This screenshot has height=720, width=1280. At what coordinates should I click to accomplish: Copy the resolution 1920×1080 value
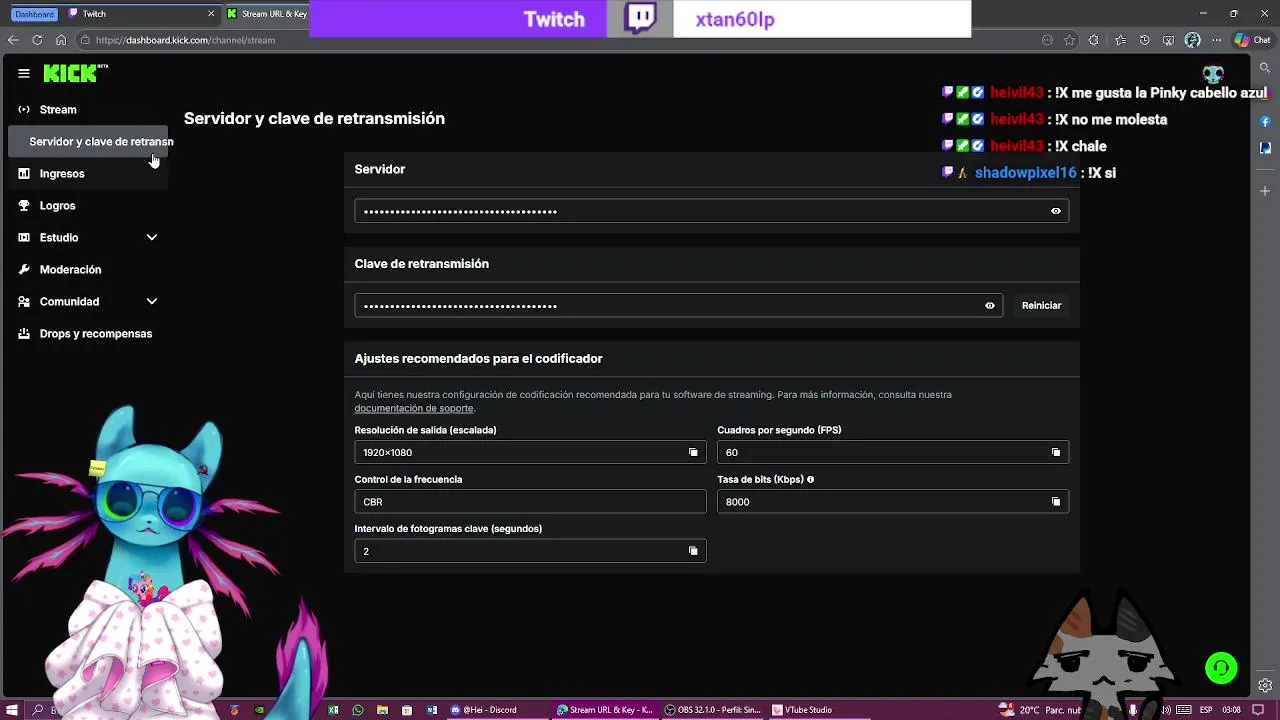tap(693, 452)
